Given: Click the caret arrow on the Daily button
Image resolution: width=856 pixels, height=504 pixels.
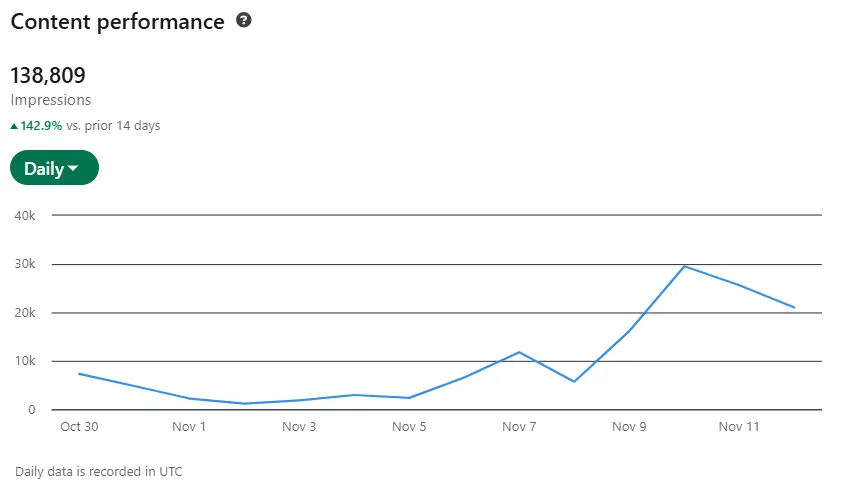Looking at the screenshot, I should [x=74, y=169].
